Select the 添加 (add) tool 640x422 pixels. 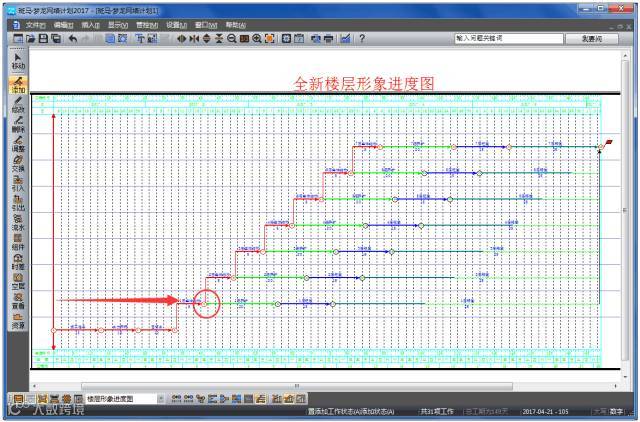click(x=18, y=85)
